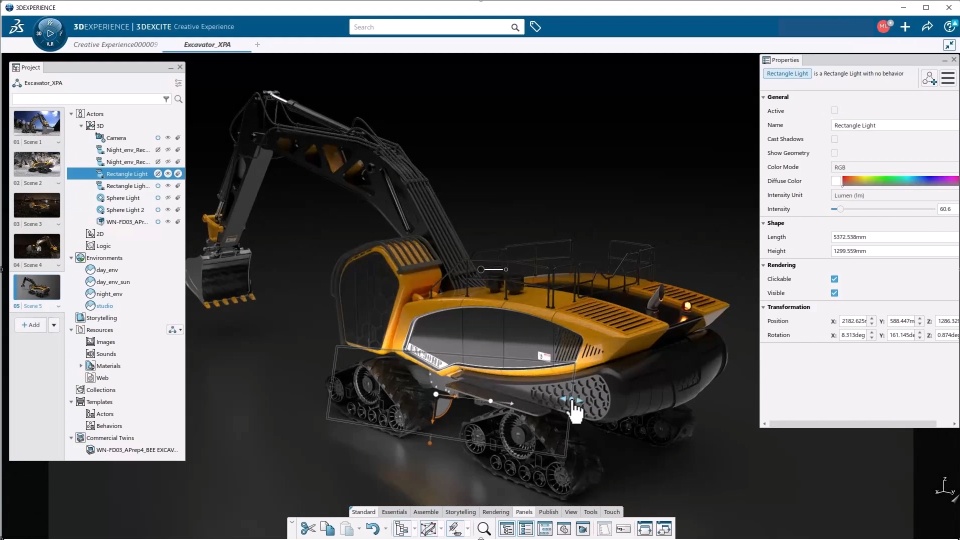The width and height of the screenshot is (960, 540).
Task: Click the camera panel icon in Panels toolbar
Action: (x=583, y=528)
